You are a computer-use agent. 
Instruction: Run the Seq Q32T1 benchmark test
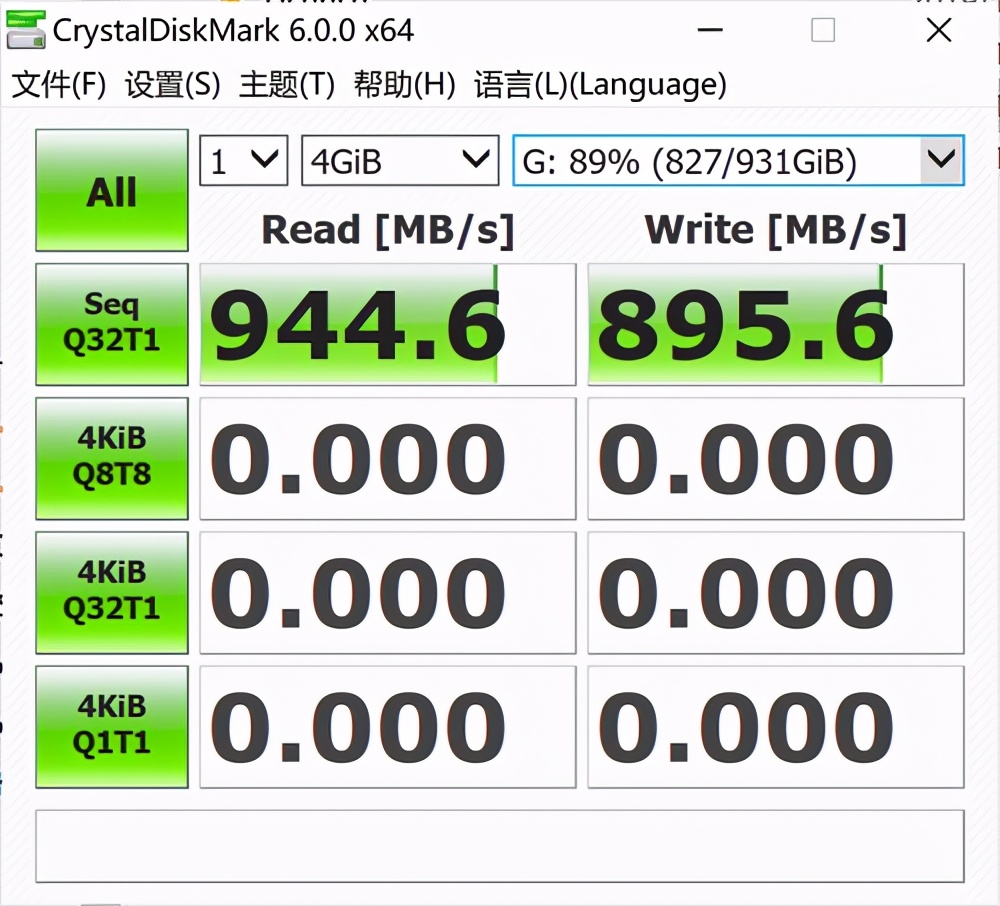111,324
